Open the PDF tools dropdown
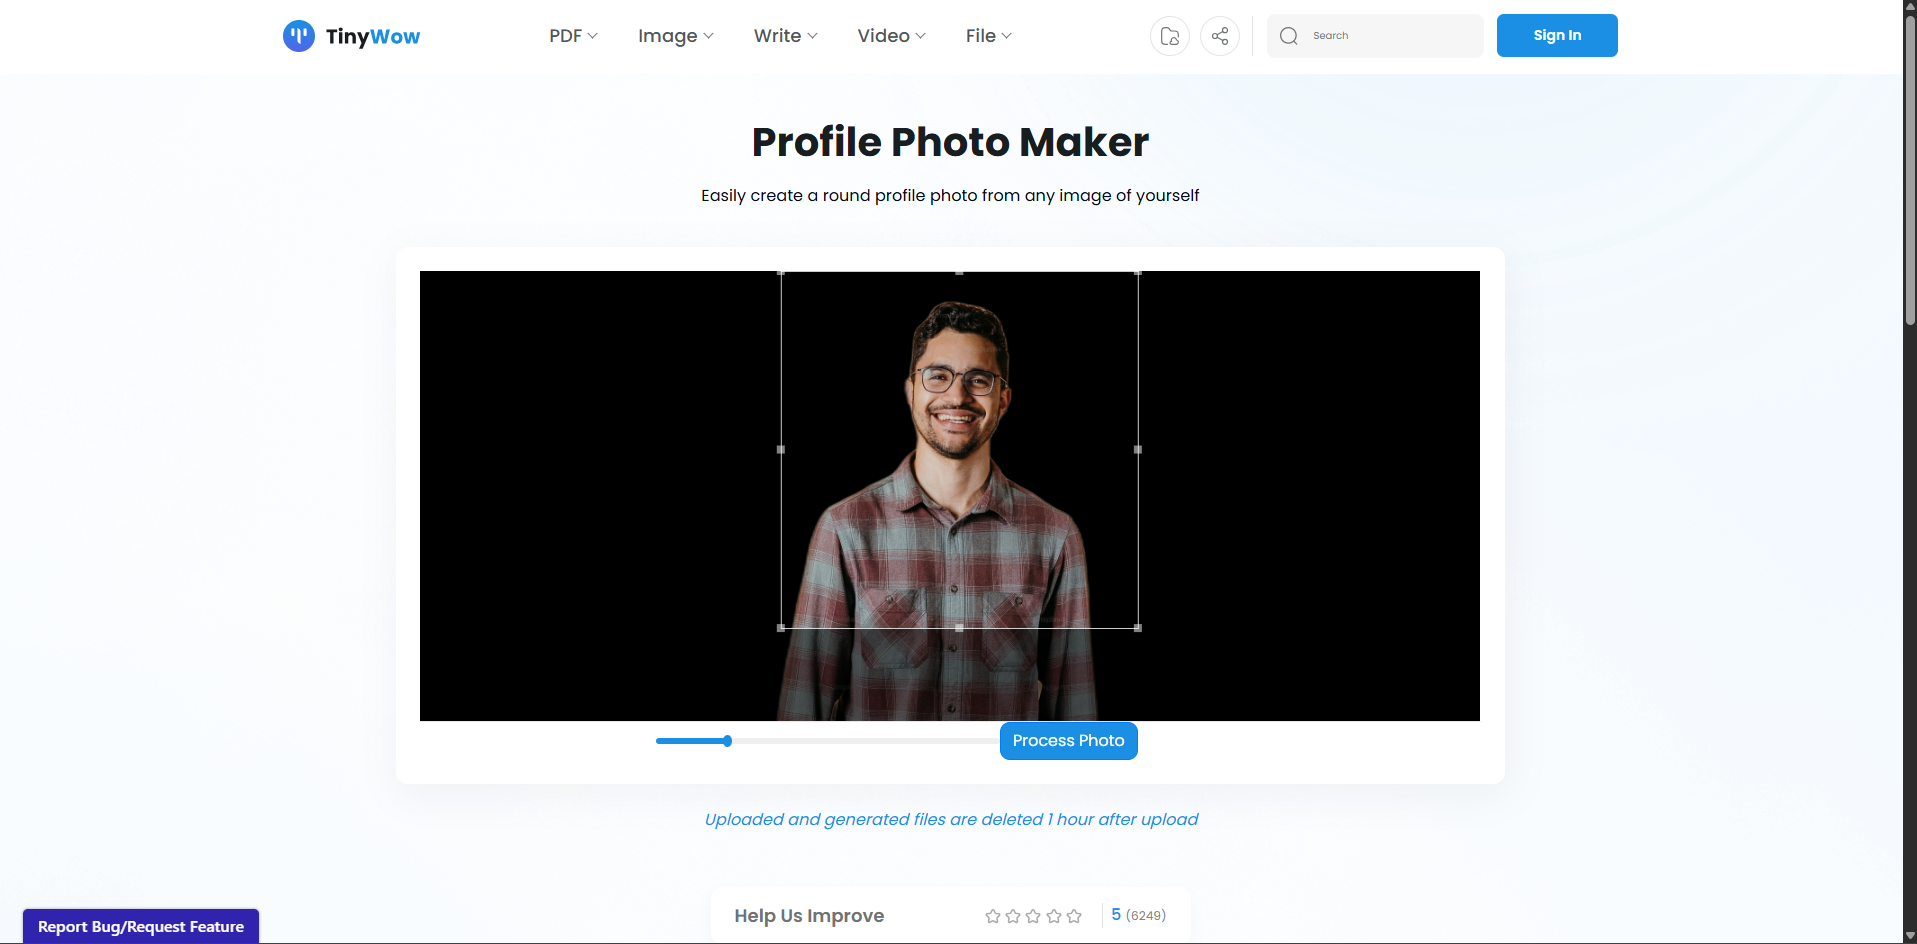The height and width of the screenshot is (944, 1917). (x=572, y=35)
